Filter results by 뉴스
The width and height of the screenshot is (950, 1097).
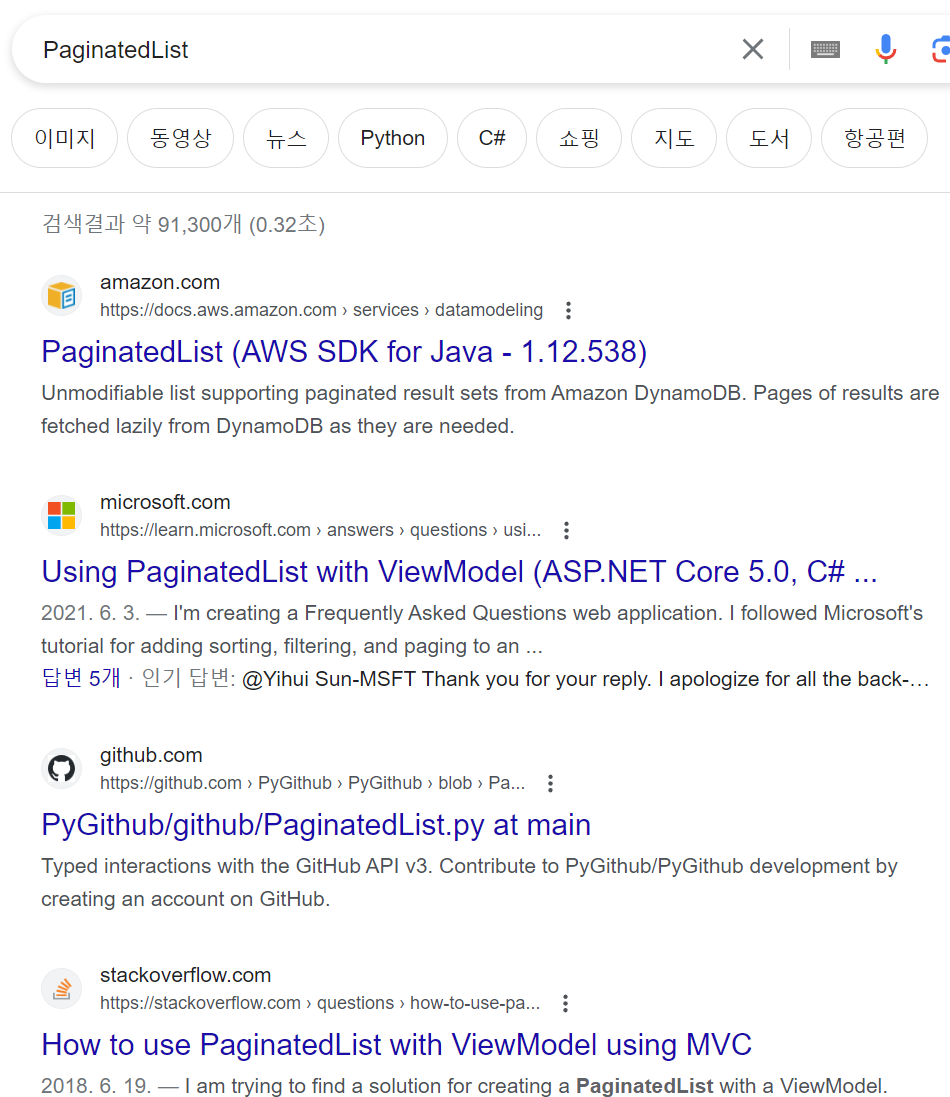tap(286, 138)
